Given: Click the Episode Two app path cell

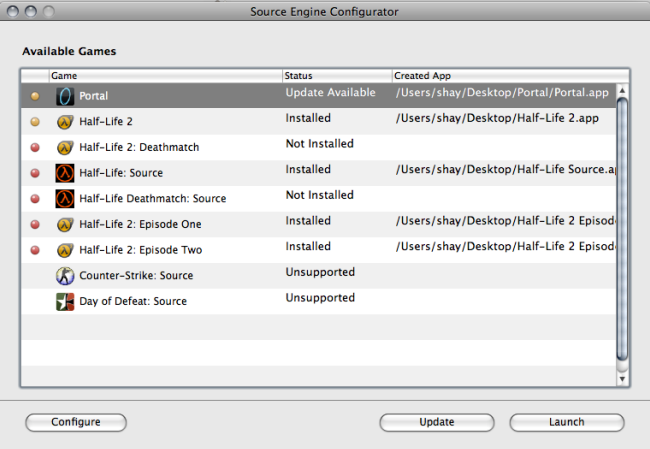Looking at the screenshot, I should point(506,247).
